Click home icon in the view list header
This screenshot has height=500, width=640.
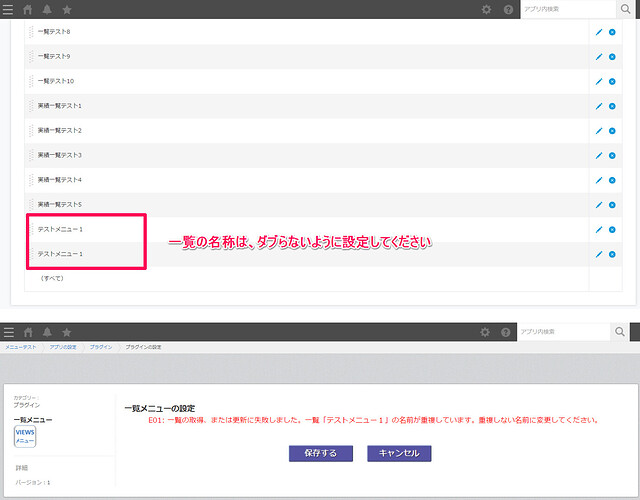point(28,9)
